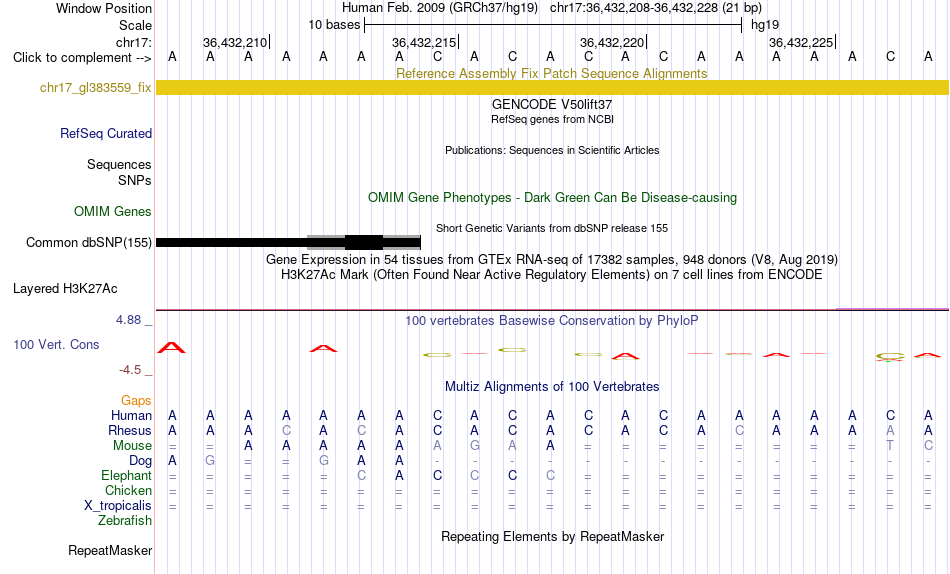950x574 pixels.
Task: Click the RepeatMasker track label
Action: [110, 550]
